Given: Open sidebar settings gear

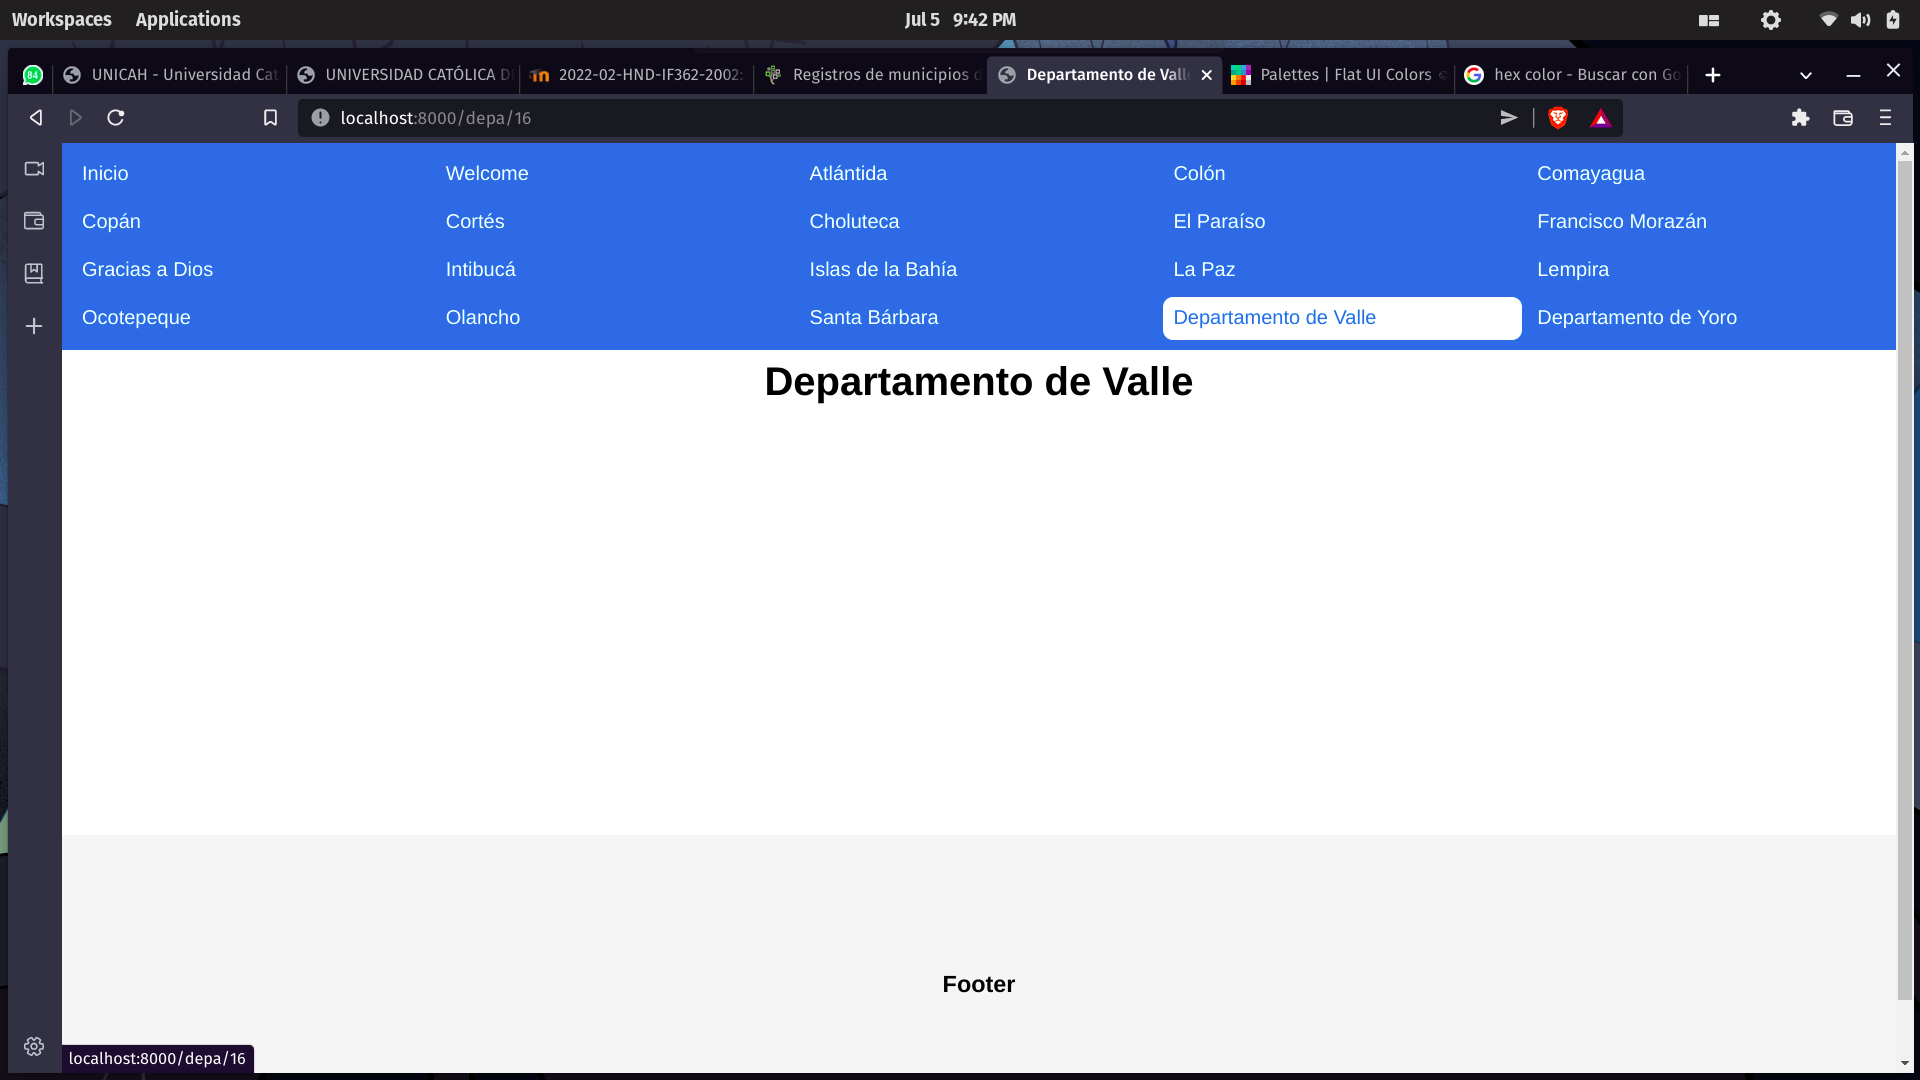Looking at the screenshot, I should (34, 1046).
